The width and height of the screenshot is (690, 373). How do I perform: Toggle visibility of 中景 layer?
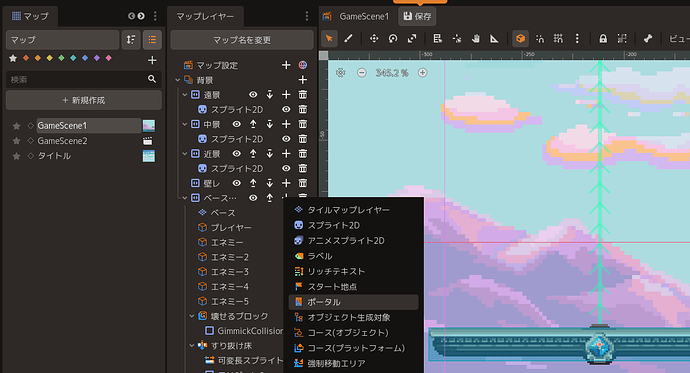[237, 124]
